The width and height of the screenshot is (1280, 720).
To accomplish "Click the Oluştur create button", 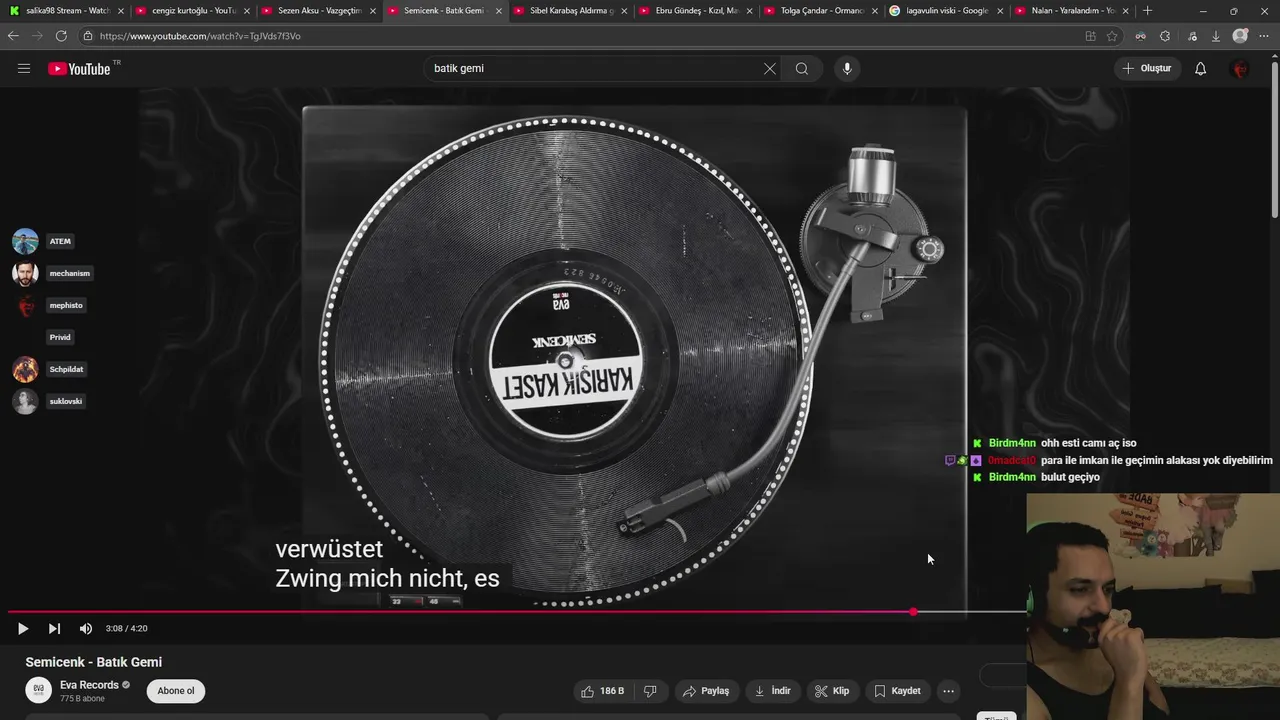I will click(1146, 69).
